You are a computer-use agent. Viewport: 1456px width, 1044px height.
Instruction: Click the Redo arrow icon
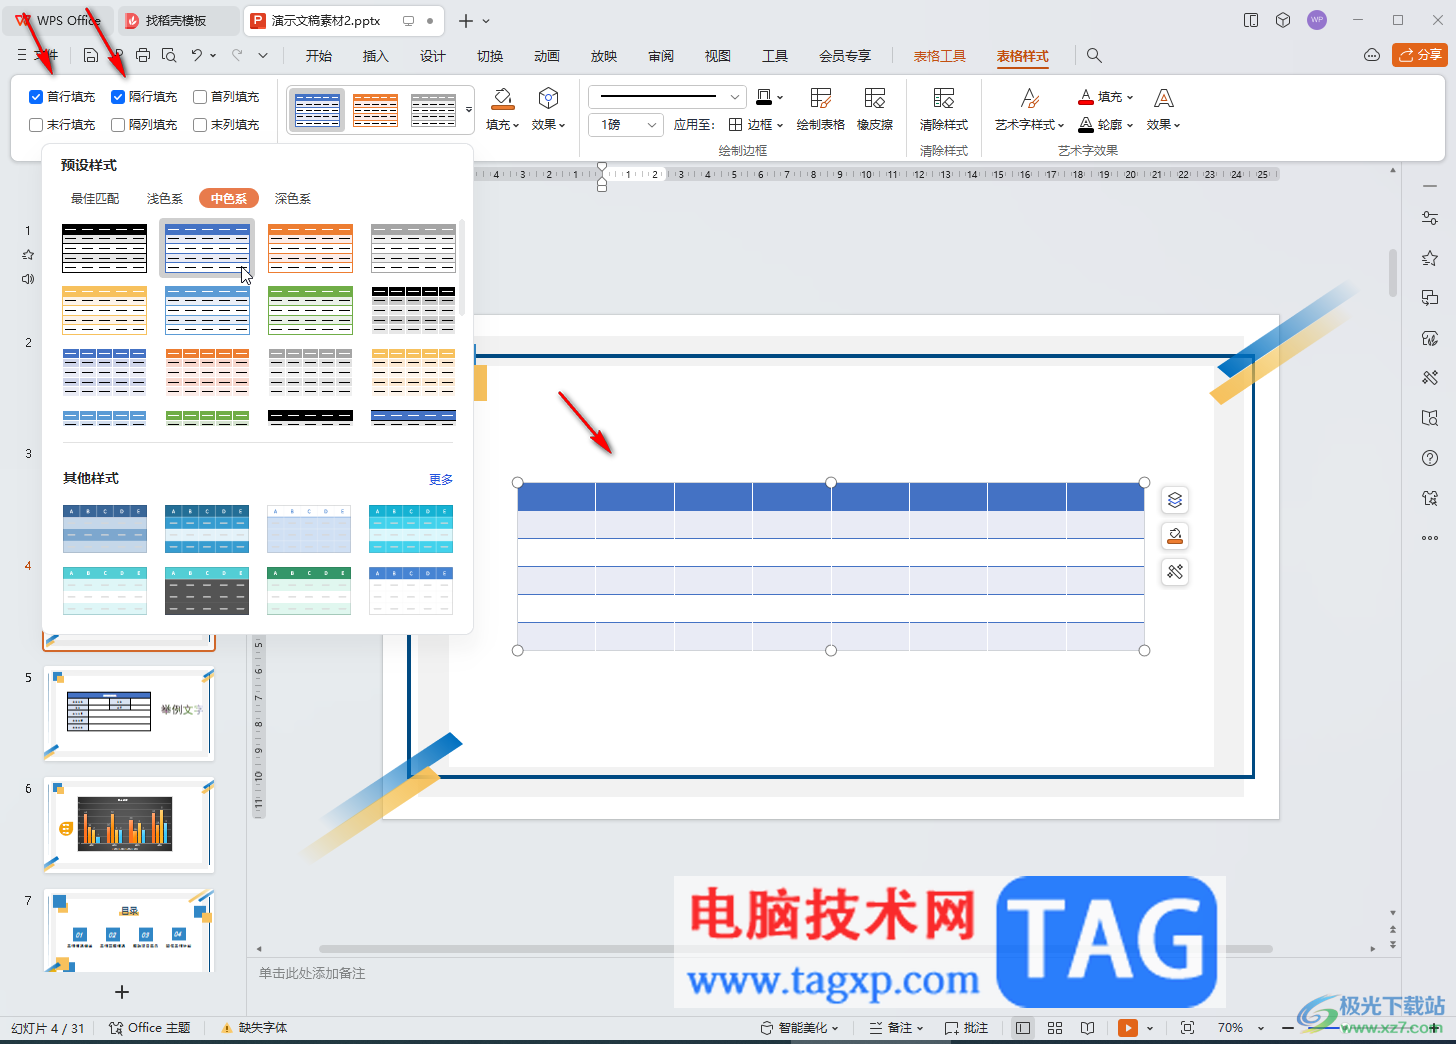point(237,55)
